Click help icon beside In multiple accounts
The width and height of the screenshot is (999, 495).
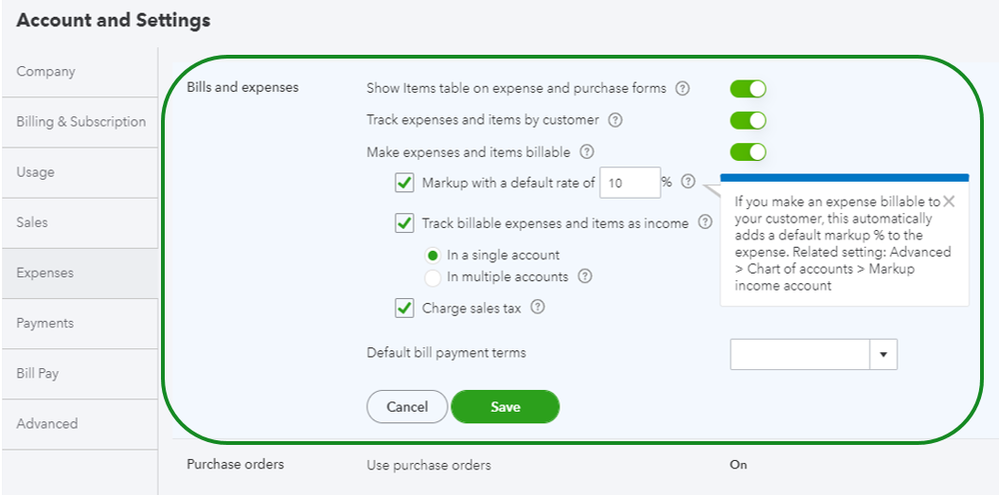[x=585, y=276]
